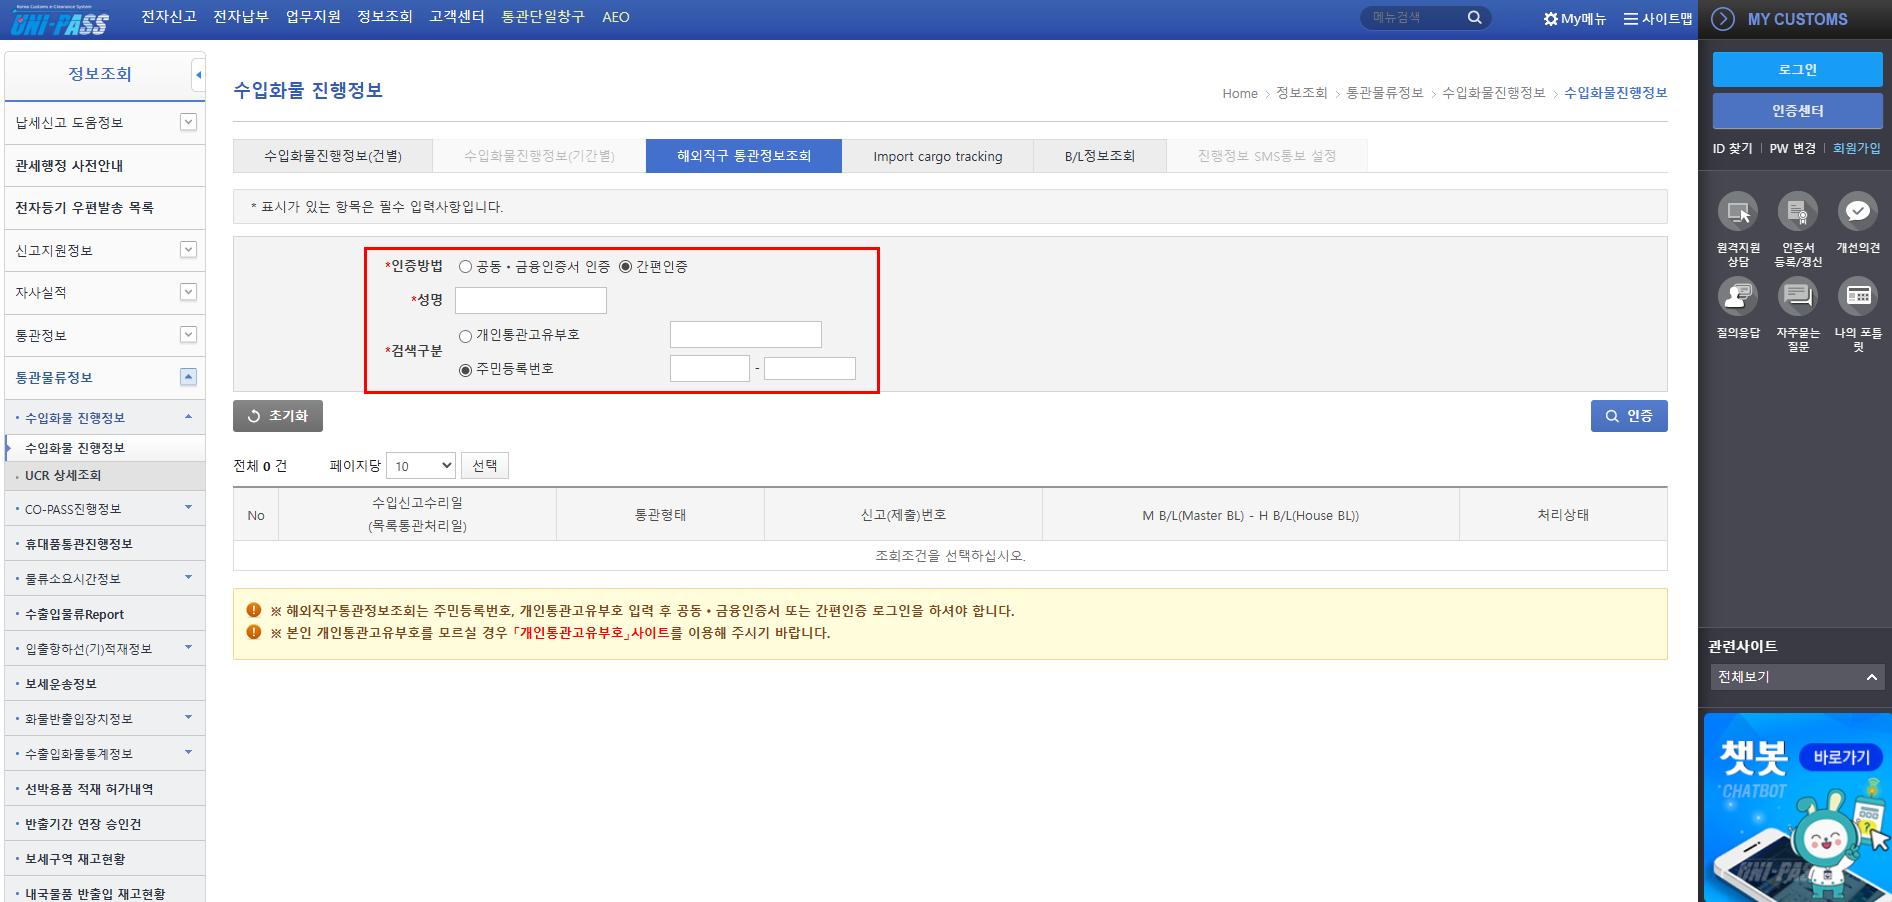Collapse the 정보조회 sidebar with arrow
This screenshot has width=1892, height=902.
[198, 74]
